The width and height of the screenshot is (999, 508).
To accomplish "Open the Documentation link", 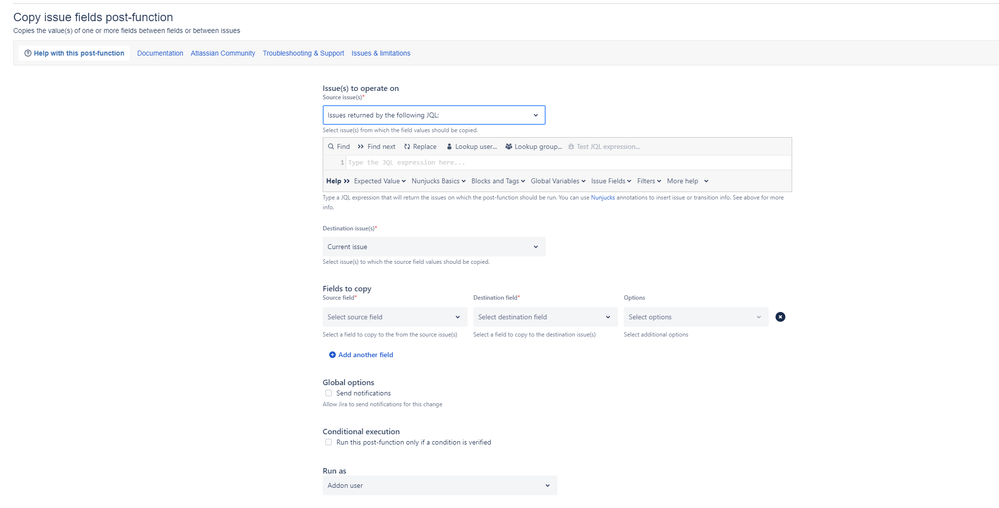I will coord(160,54).
